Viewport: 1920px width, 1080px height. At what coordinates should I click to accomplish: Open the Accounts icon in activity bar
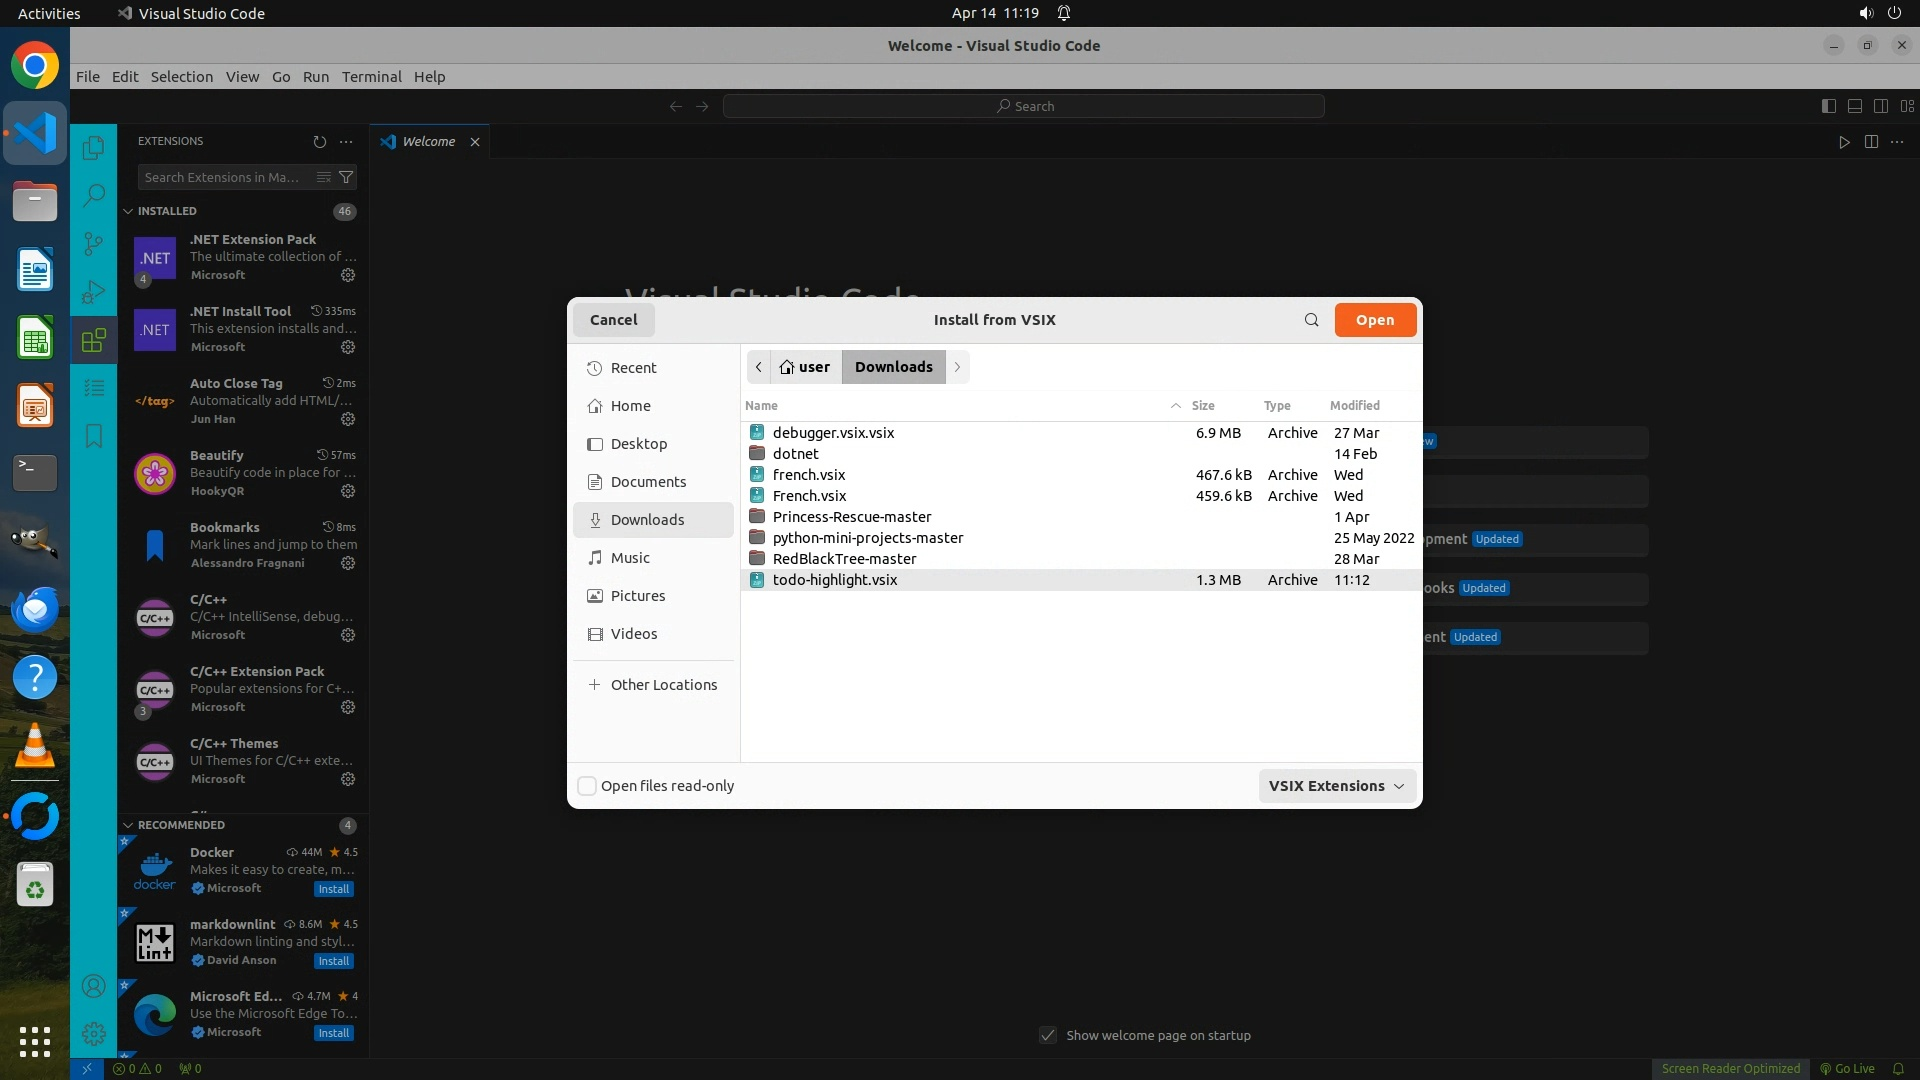[x=93, y=987]
